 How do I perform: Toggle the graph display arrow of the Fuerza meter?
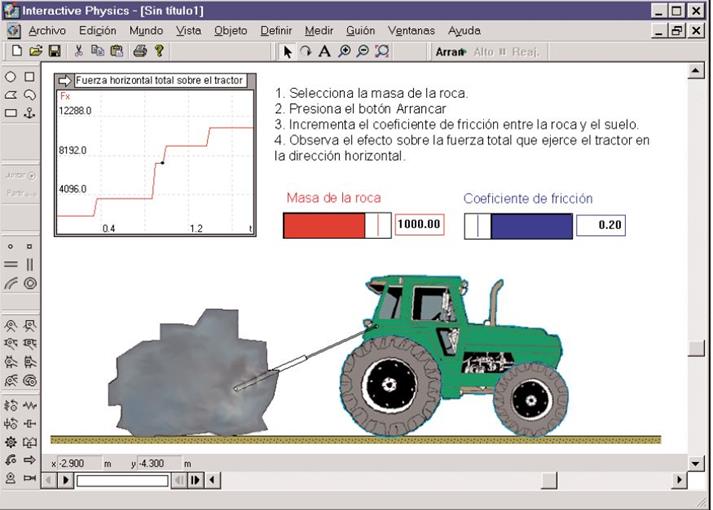(x=65, y=81)
